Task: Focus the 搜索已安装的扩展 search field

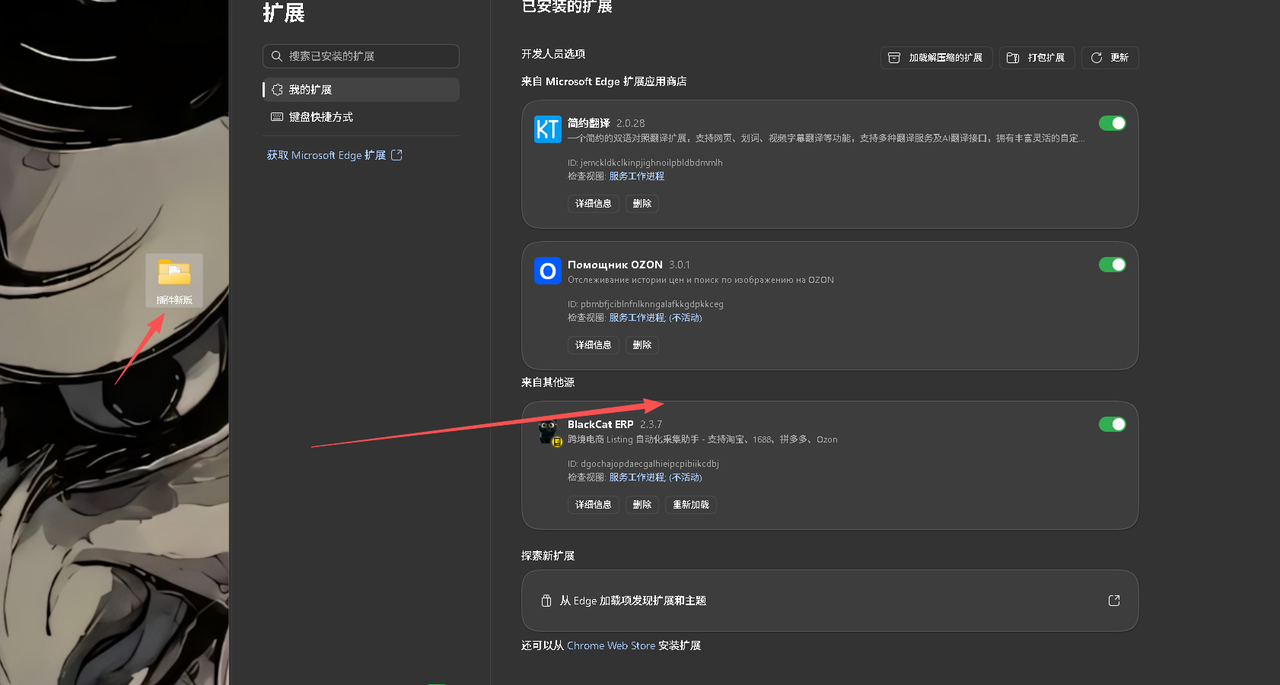Action: [361, 56]
